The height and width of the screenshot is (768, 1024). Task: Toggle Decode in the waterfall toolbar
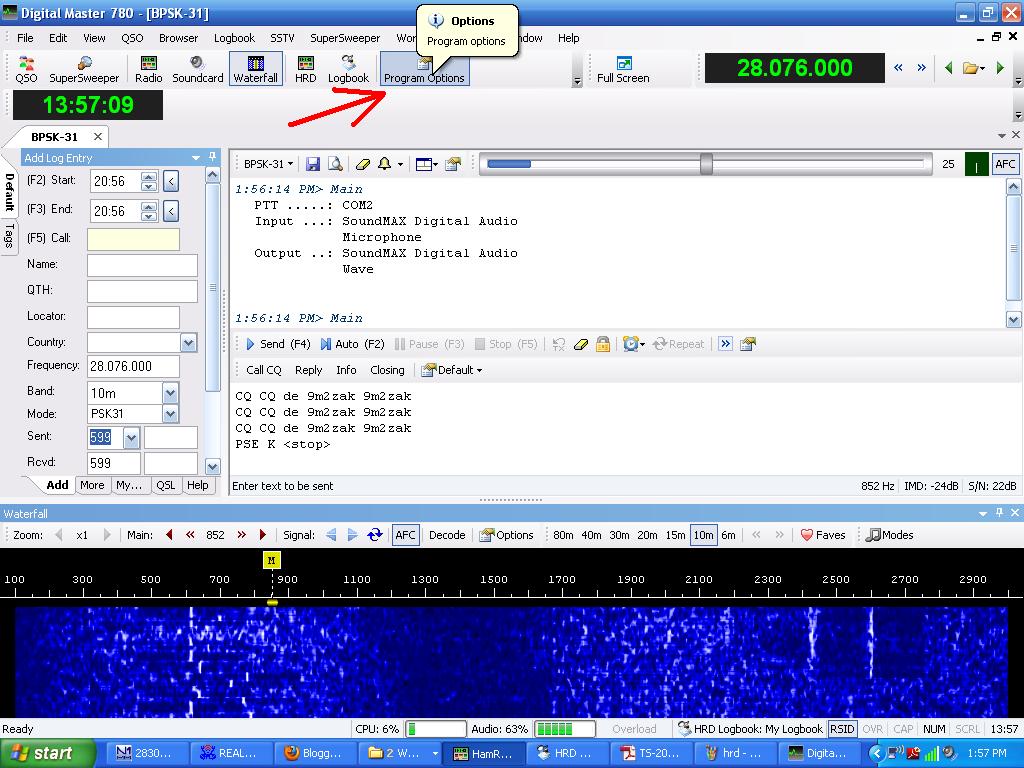[446, 534]
